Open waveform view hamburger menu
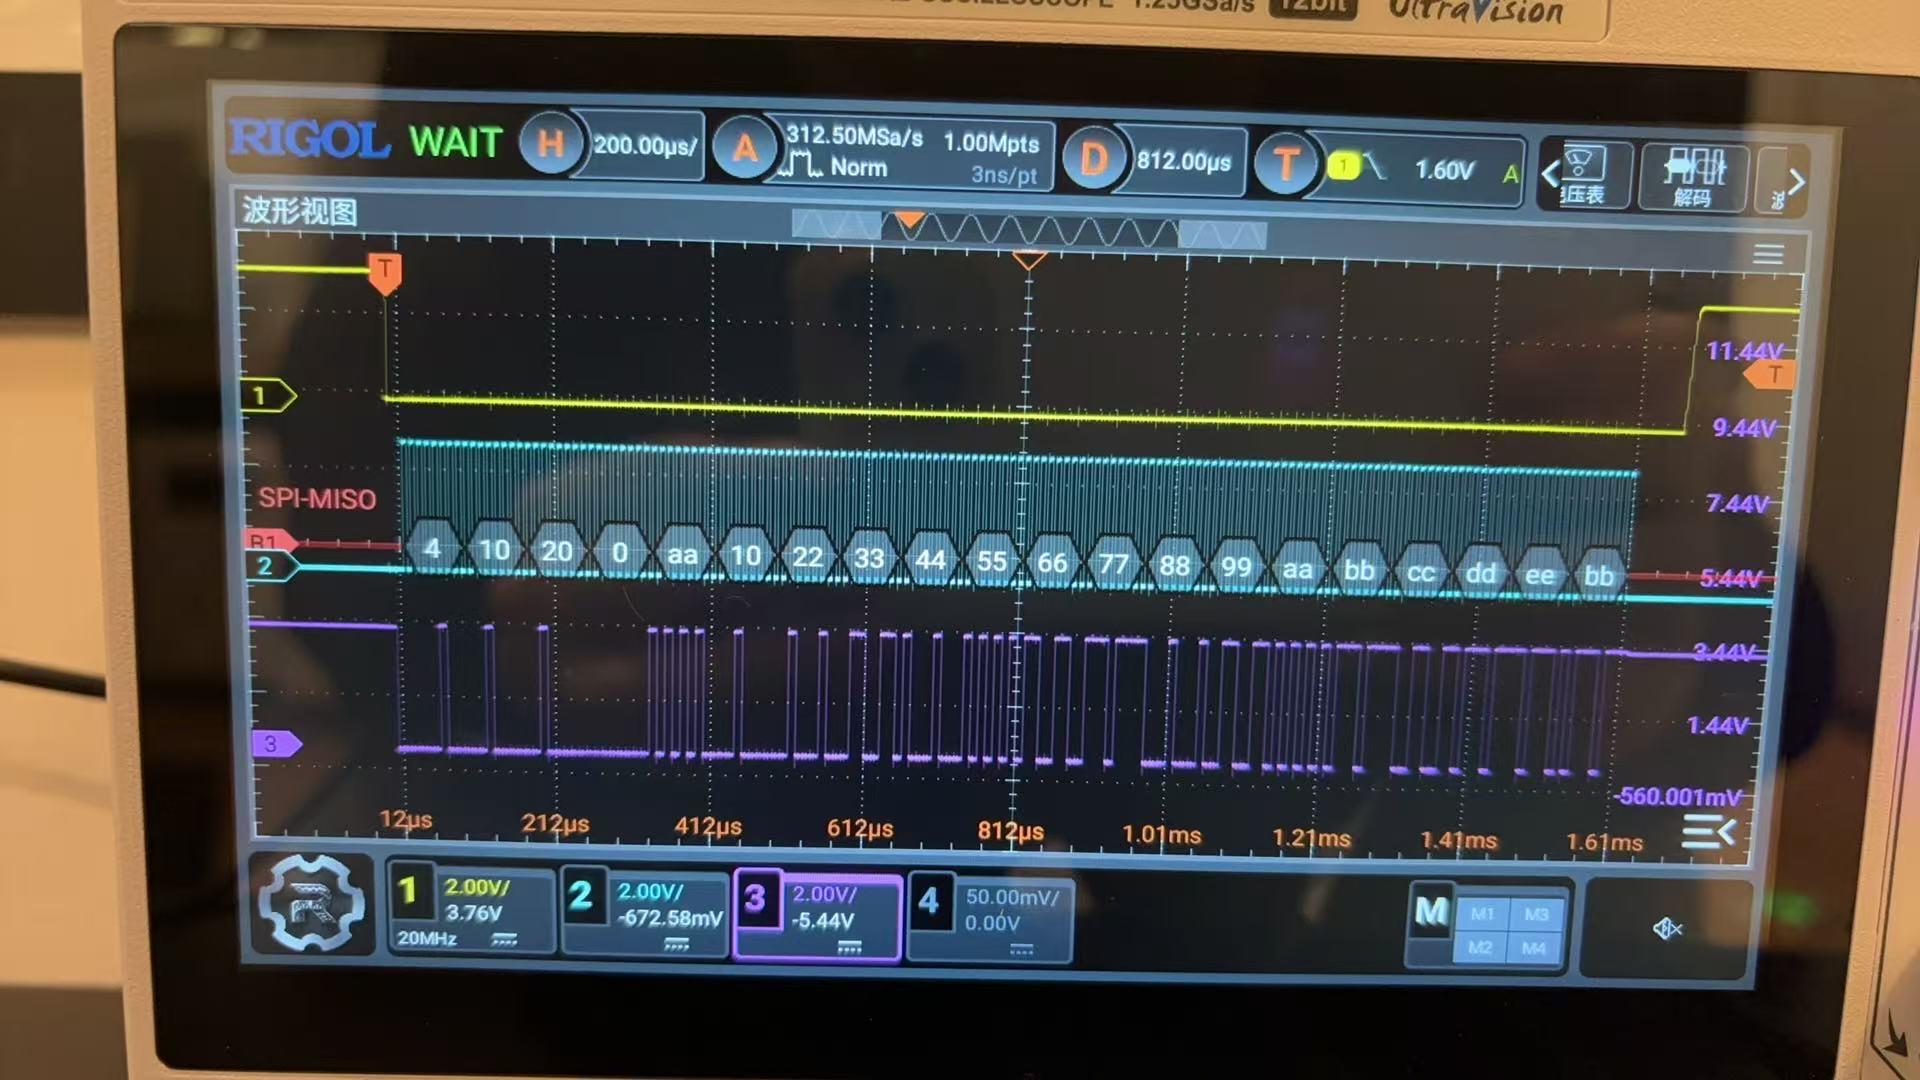This screenshot has height=1080, width=1920. [x=1767, y=255]
